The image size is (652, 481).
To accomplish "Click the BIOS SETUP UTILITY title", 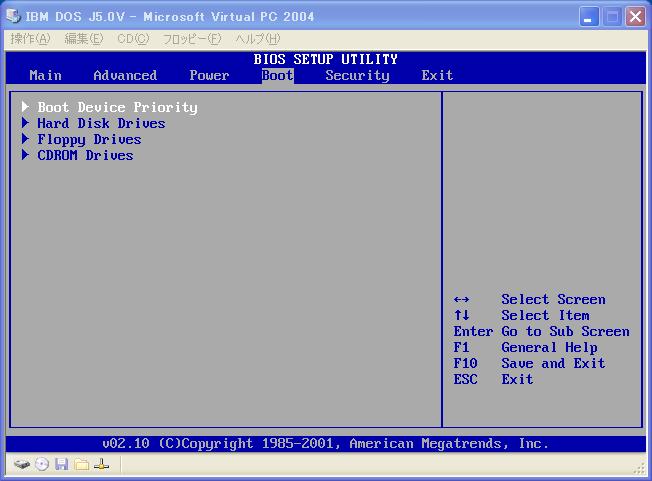I will pos(326,59).
